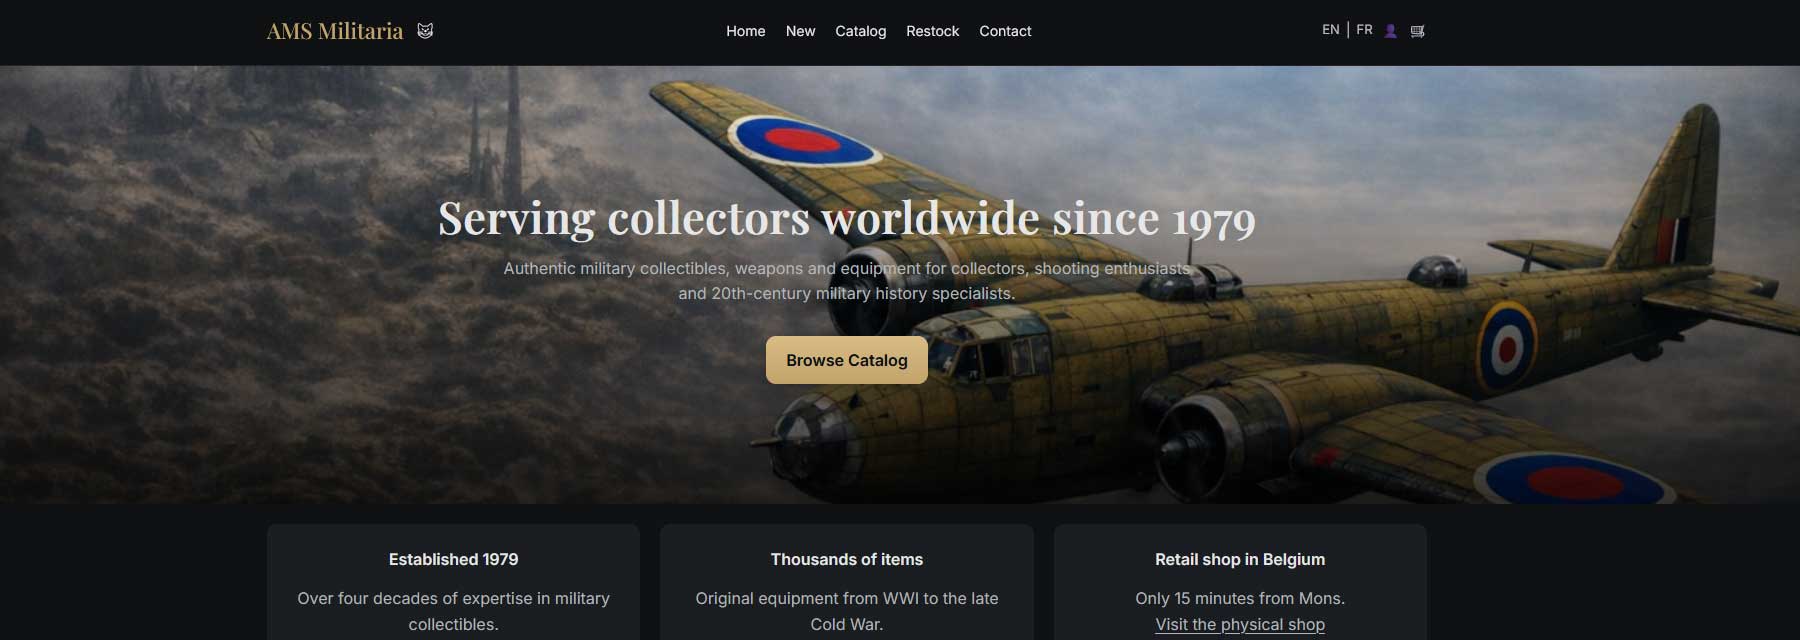The image size is (1800, 640).
Task: Click the fox logo icon beside AMS Militaria
Action: point(425,31)
